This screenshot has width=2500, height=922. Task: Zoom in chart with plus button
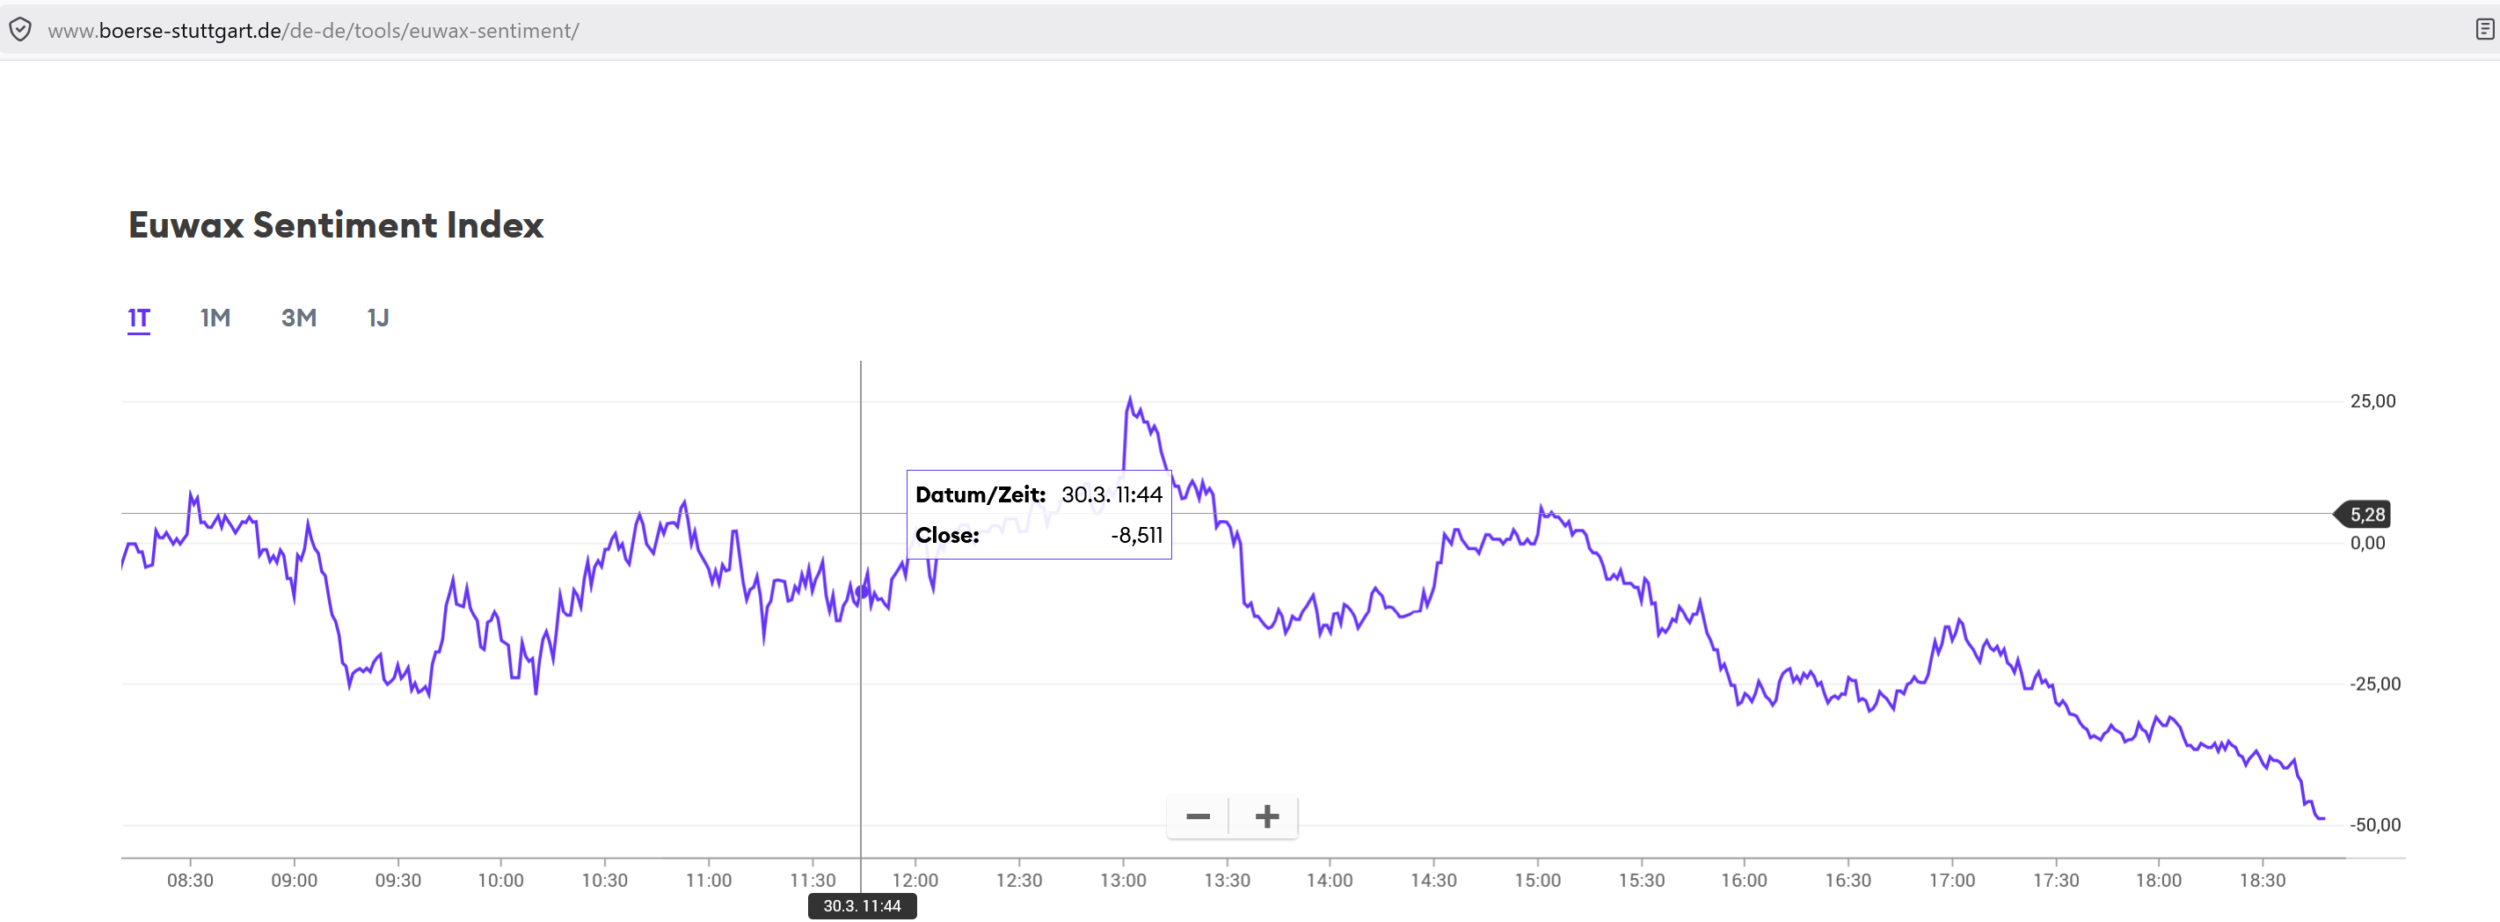click(x=1267, y=817)
